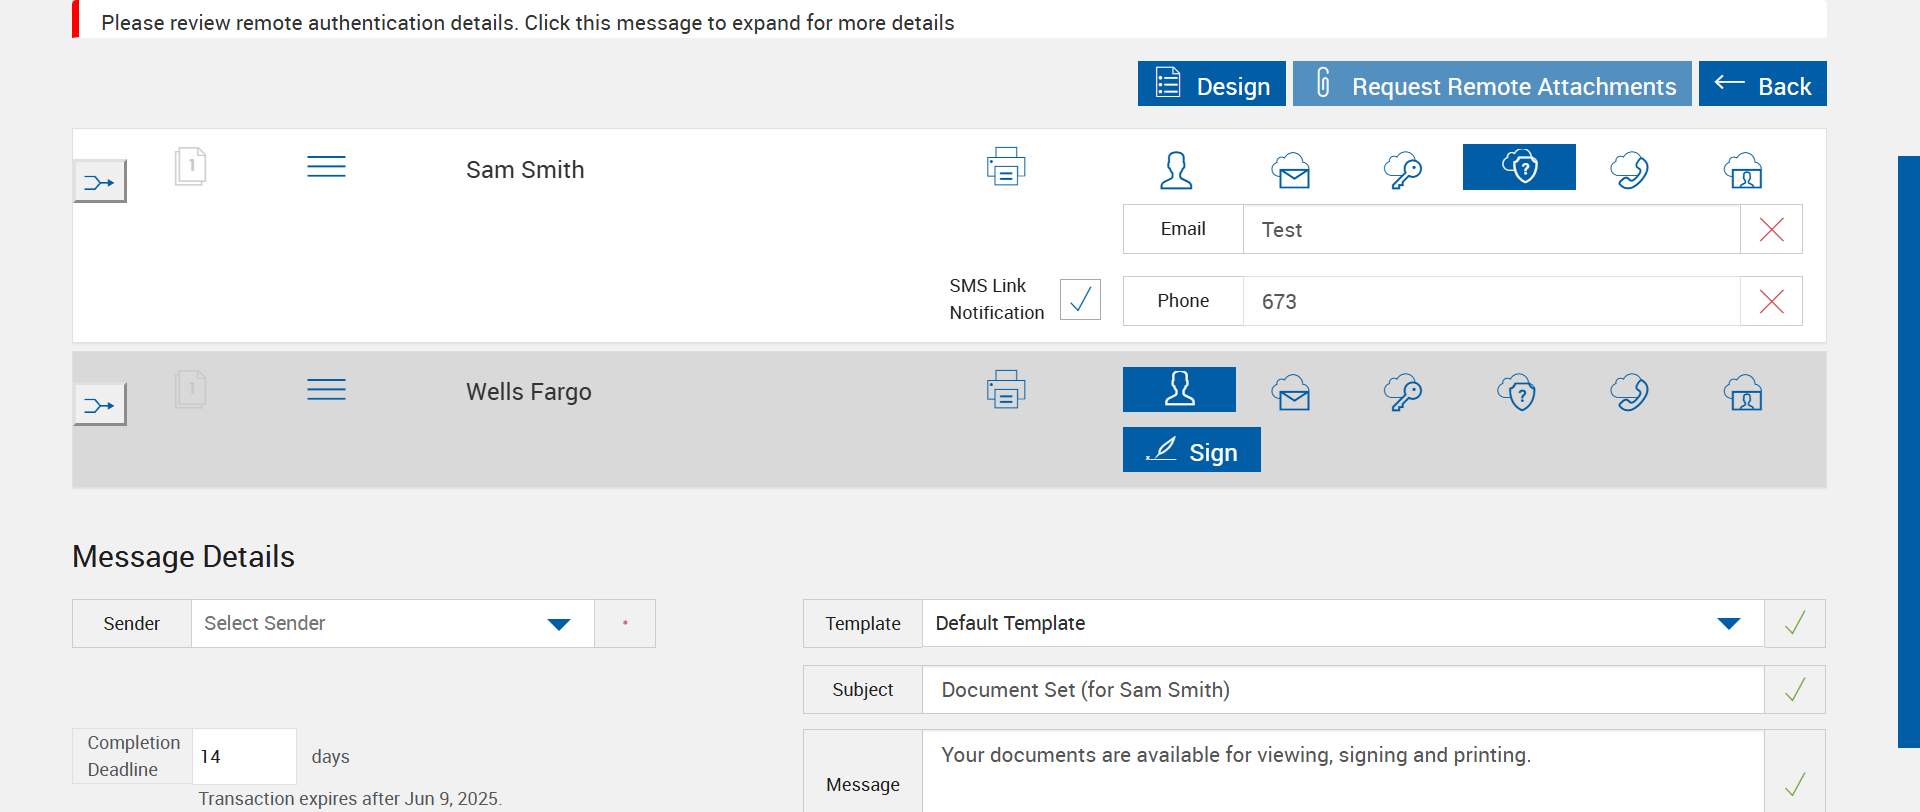This screenshot has height=812, width=1920.
Task: Select email authentication icon for Sam Smith
Action: coord(1291,170)
